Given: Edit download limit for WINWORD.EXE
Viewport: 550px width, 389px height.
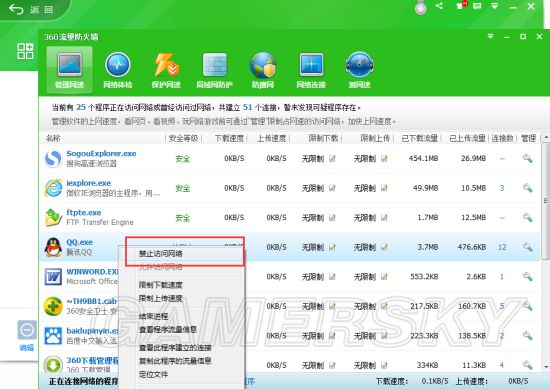Looking at the screenshot, I should click(332, 276).
